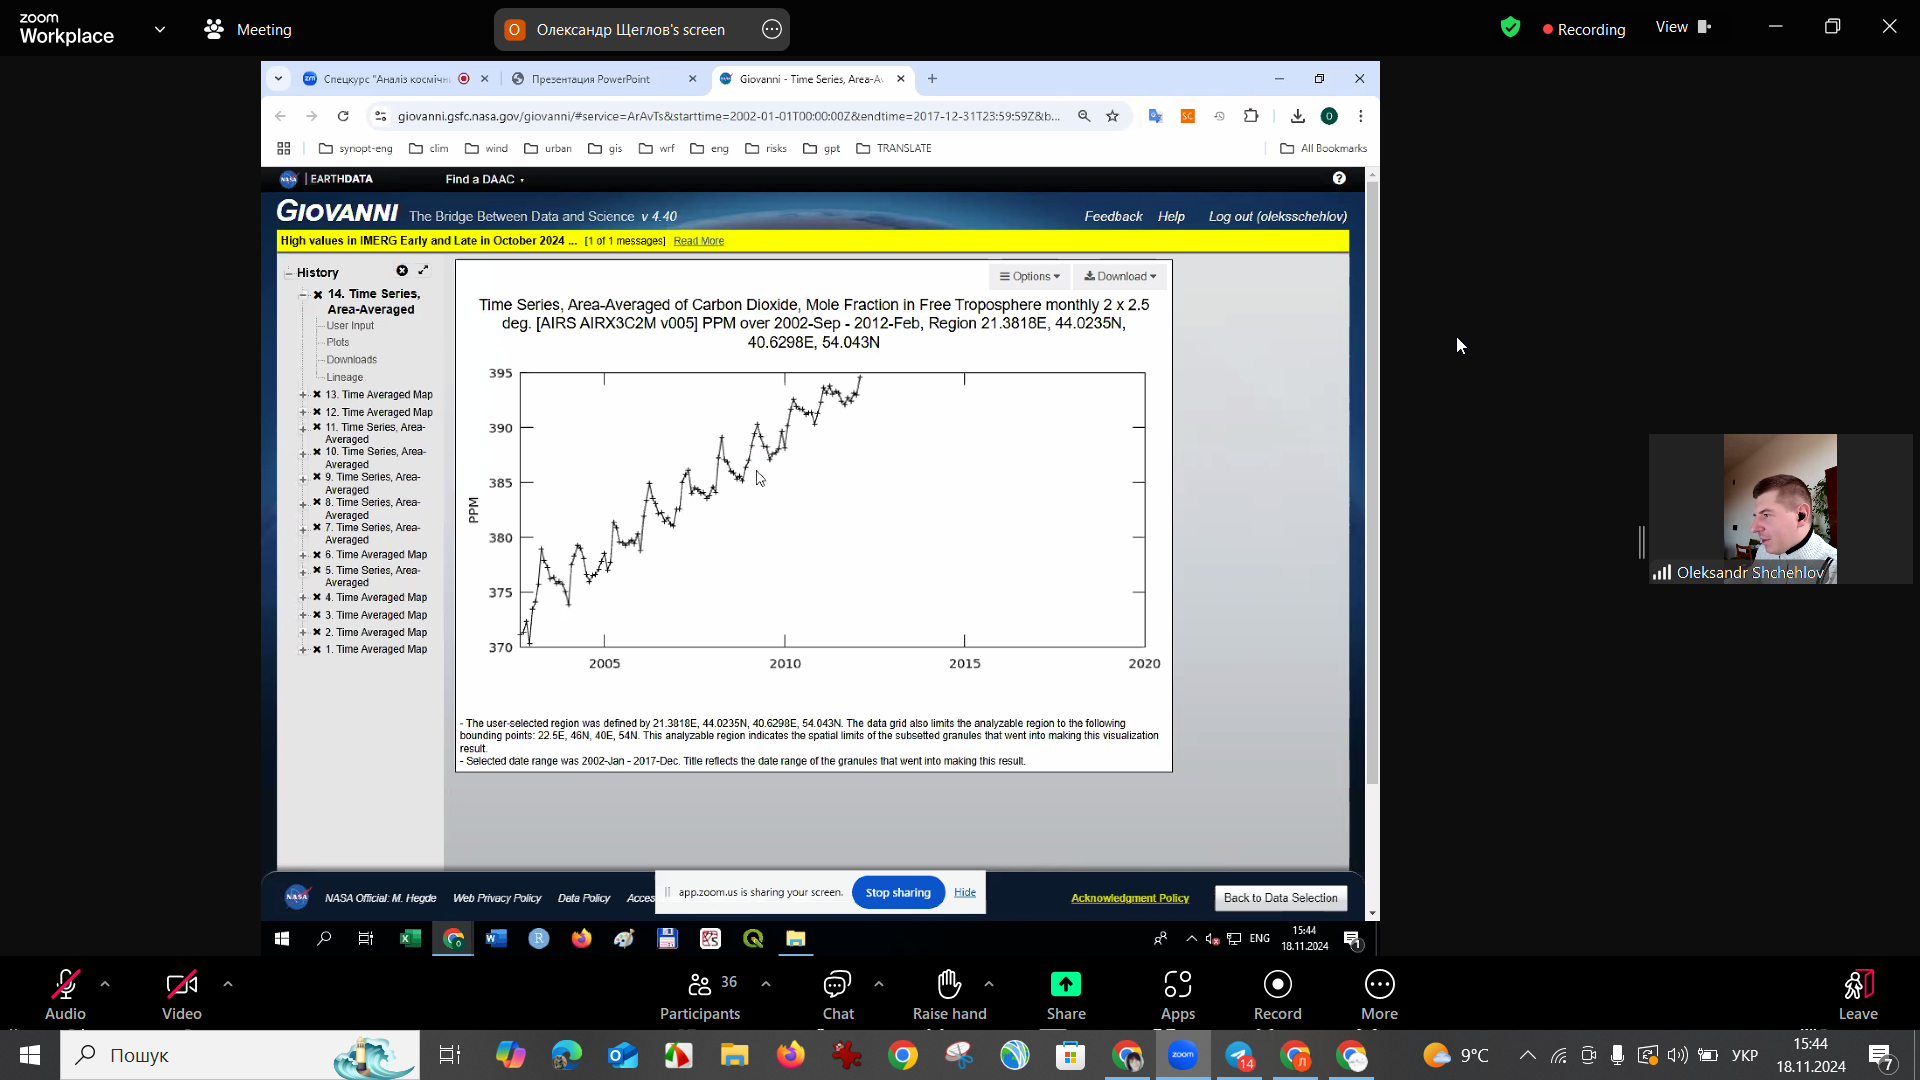Start camera with the Video icon
Screen dimensions: 1920x1080
181,985
